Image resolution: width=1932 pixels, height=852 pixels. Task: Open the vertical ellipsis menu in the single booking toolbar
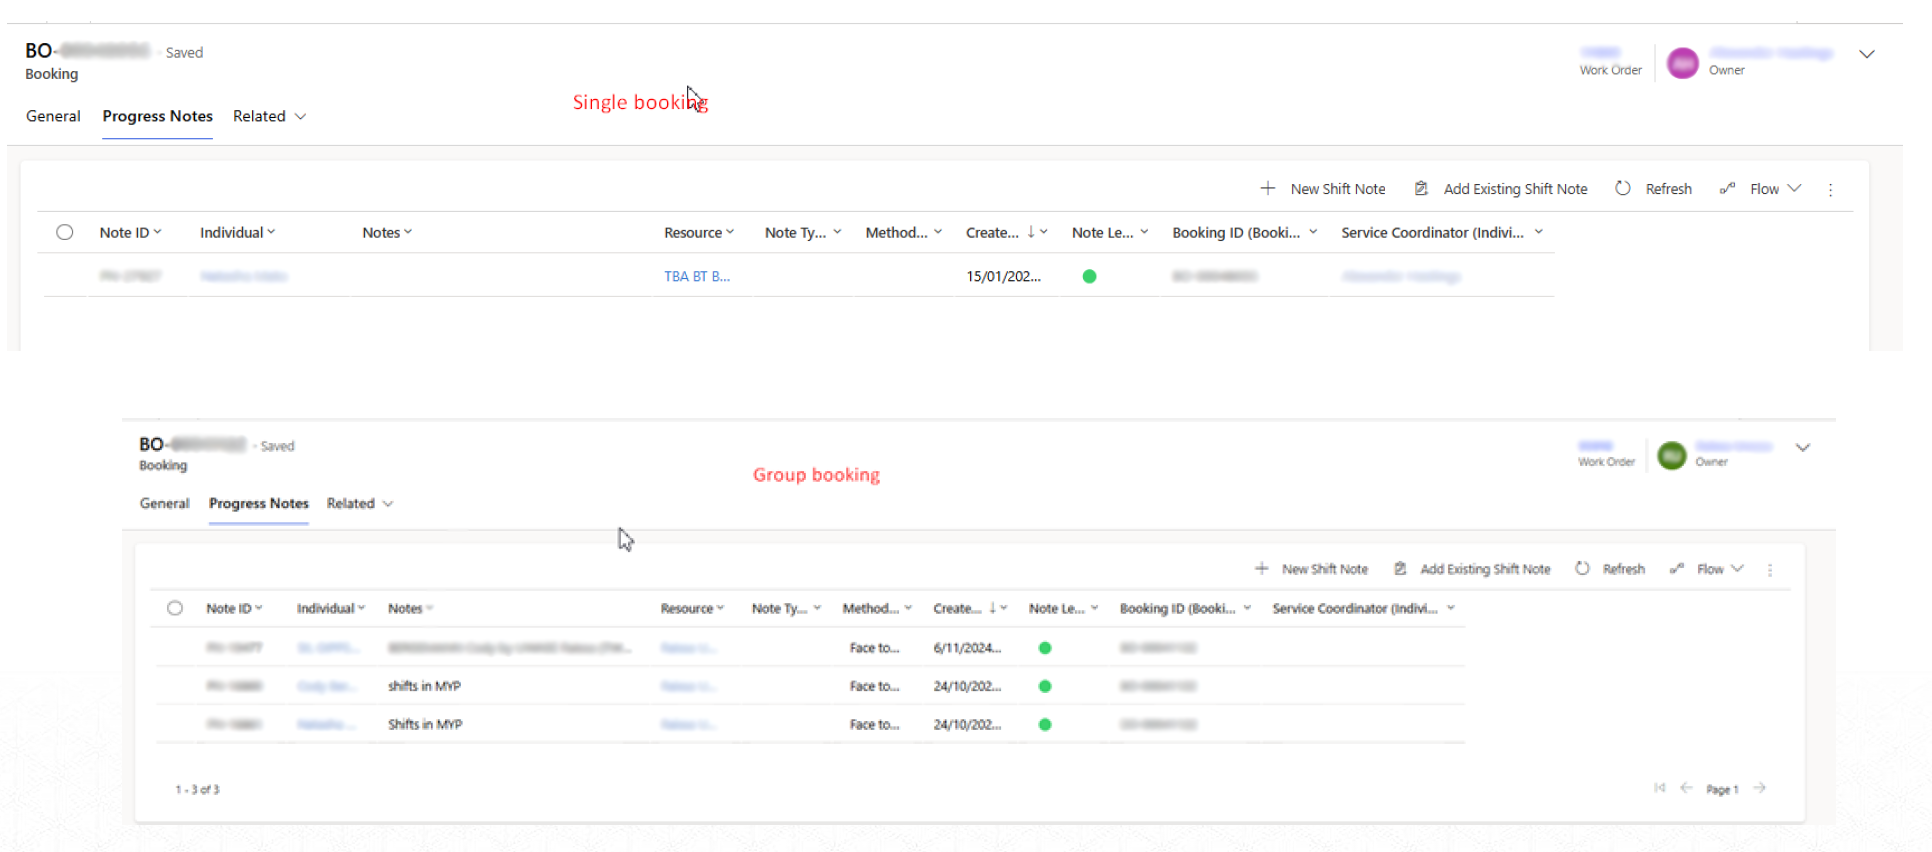[1830, 190]
